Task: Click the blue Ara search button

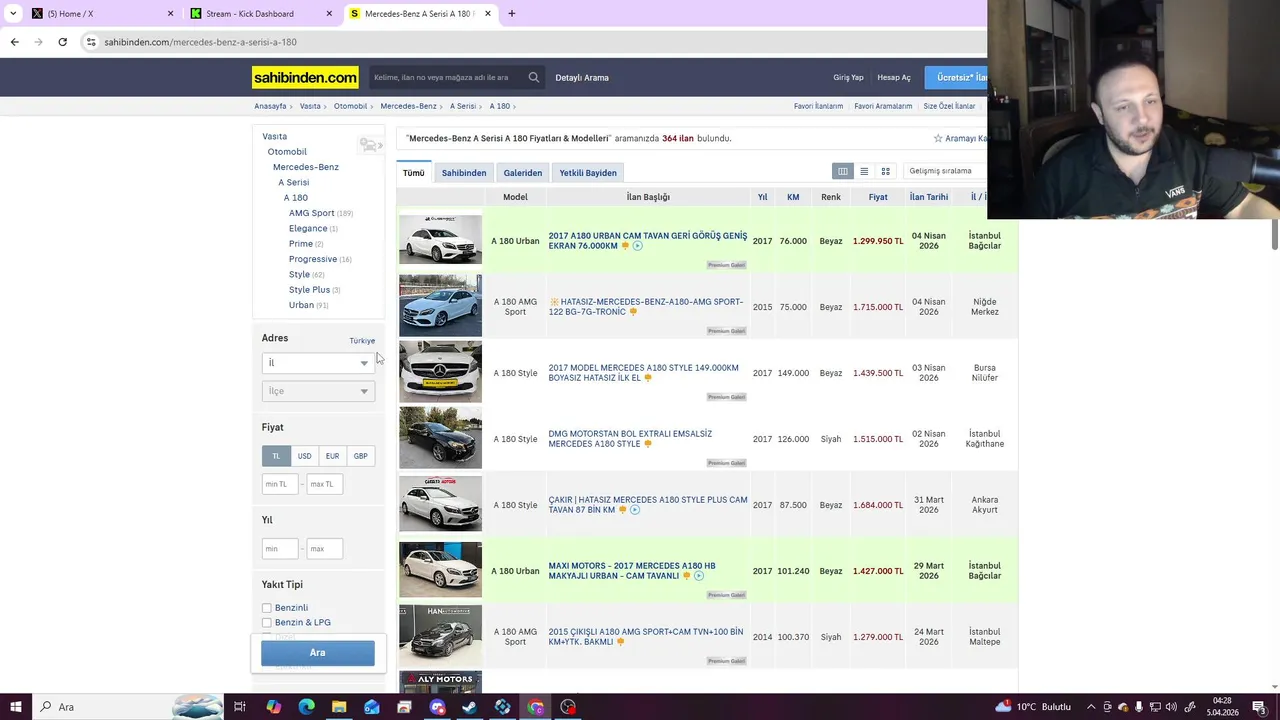Action: pos(318,653)
